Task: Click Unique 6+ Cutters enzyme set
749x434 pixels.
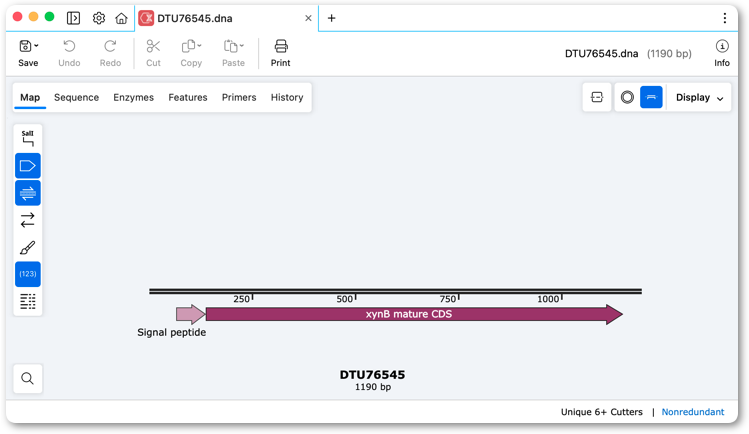Action: click(601, 412)
